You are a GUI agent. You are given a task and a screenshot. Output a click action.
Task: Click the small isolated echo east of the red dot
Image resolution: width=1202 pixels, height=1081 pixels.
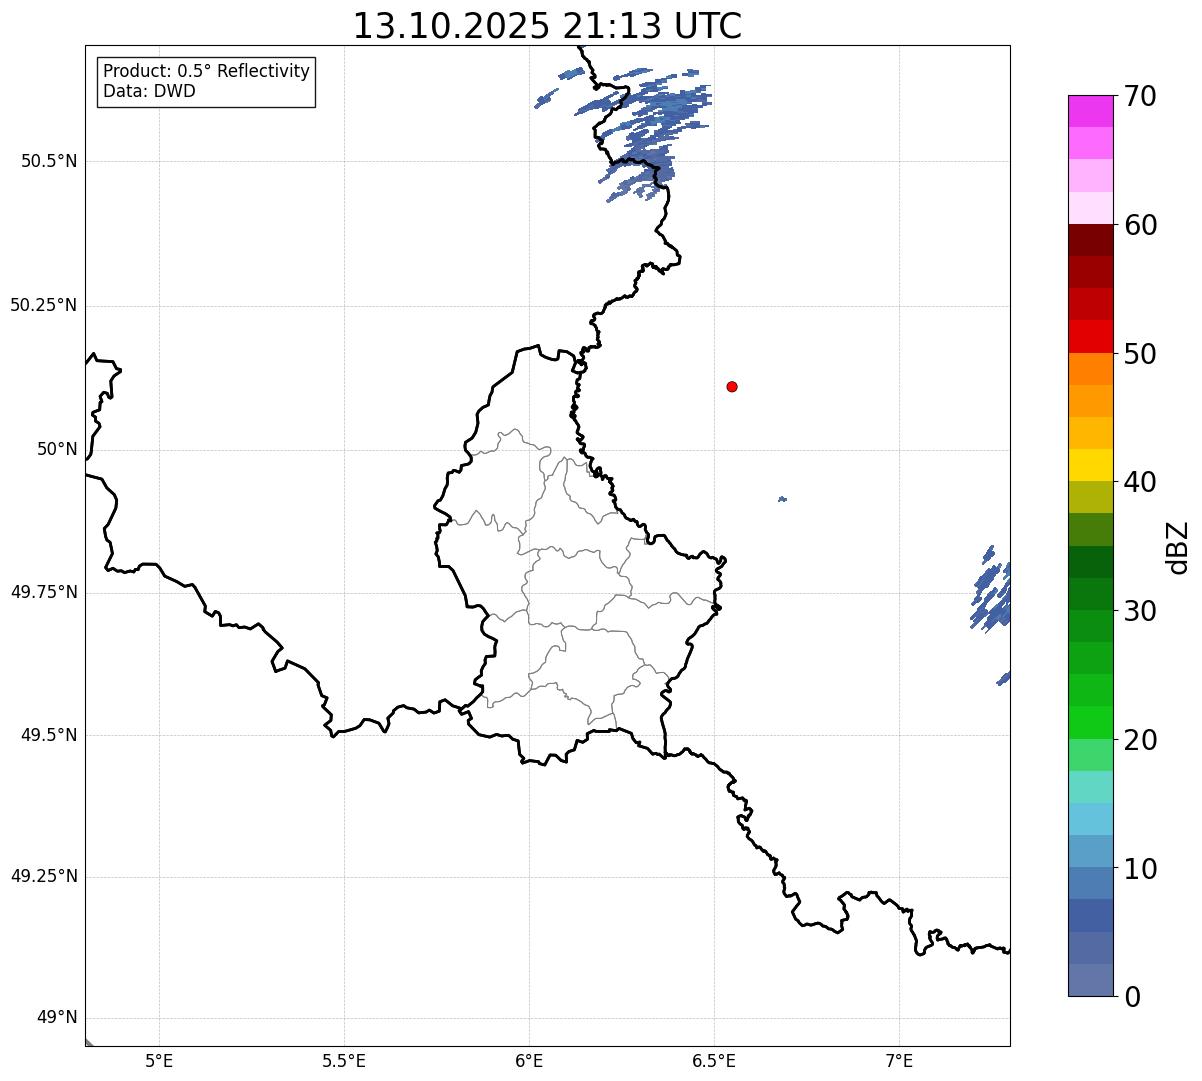point(782,499)
